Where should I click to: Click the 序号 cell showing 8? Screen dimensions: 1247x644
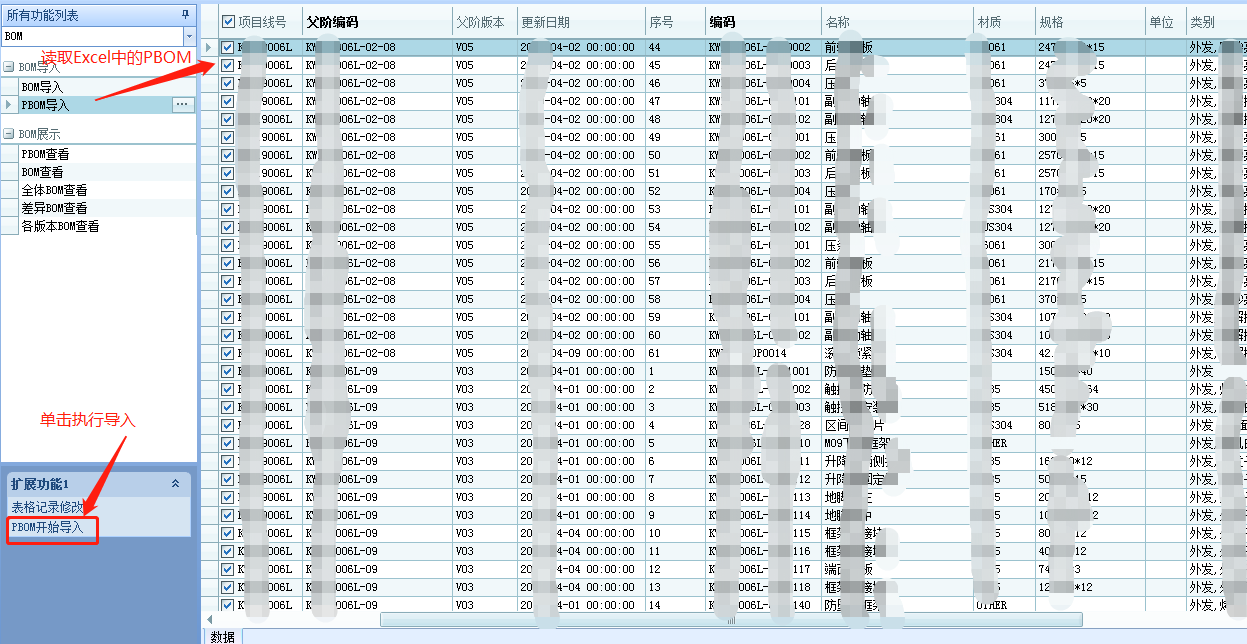(675, 497)
